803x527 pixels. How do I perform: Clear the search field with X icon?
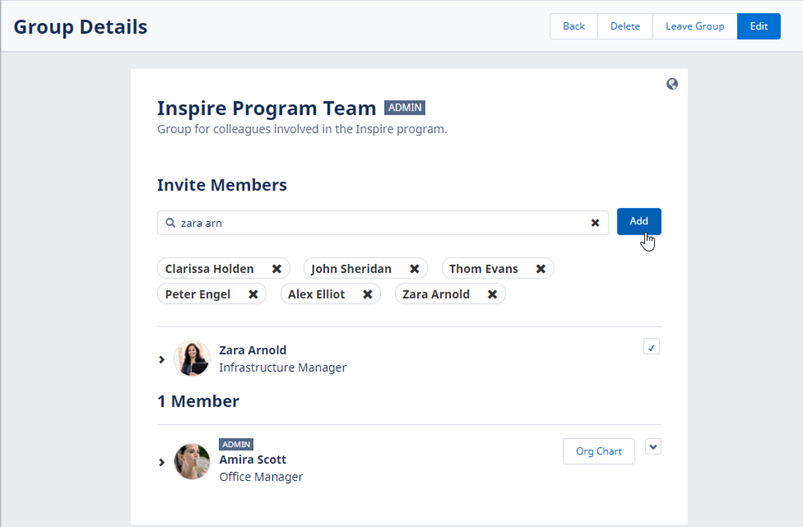pos(595,223)
